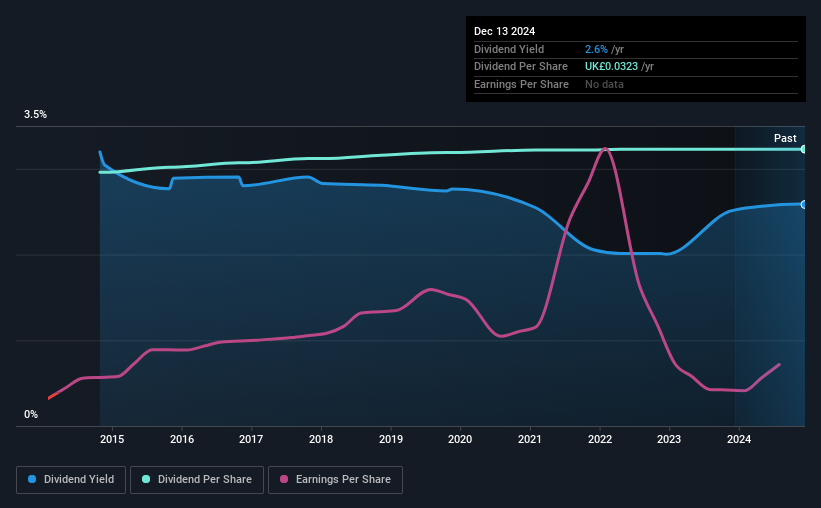Click the 2015 label on the x-axis

pyautogui.click(x=112, y=439)
